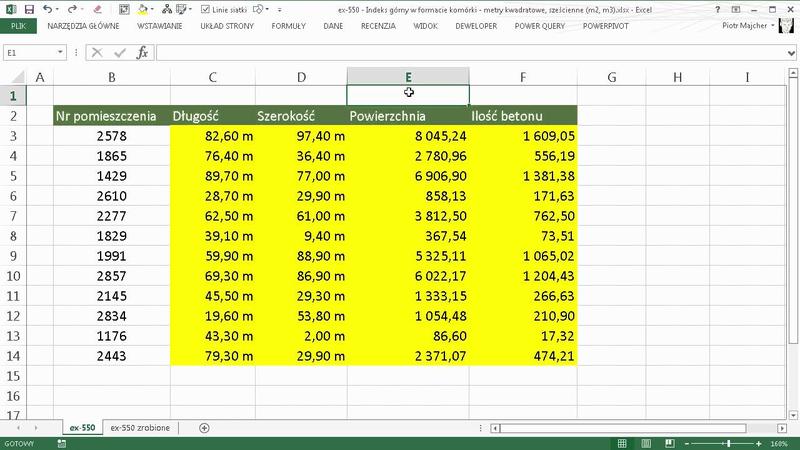This screenshot has height=450, width=800.
Task: Add a new sheet with plus icon
Action: (x=204, y=428)
